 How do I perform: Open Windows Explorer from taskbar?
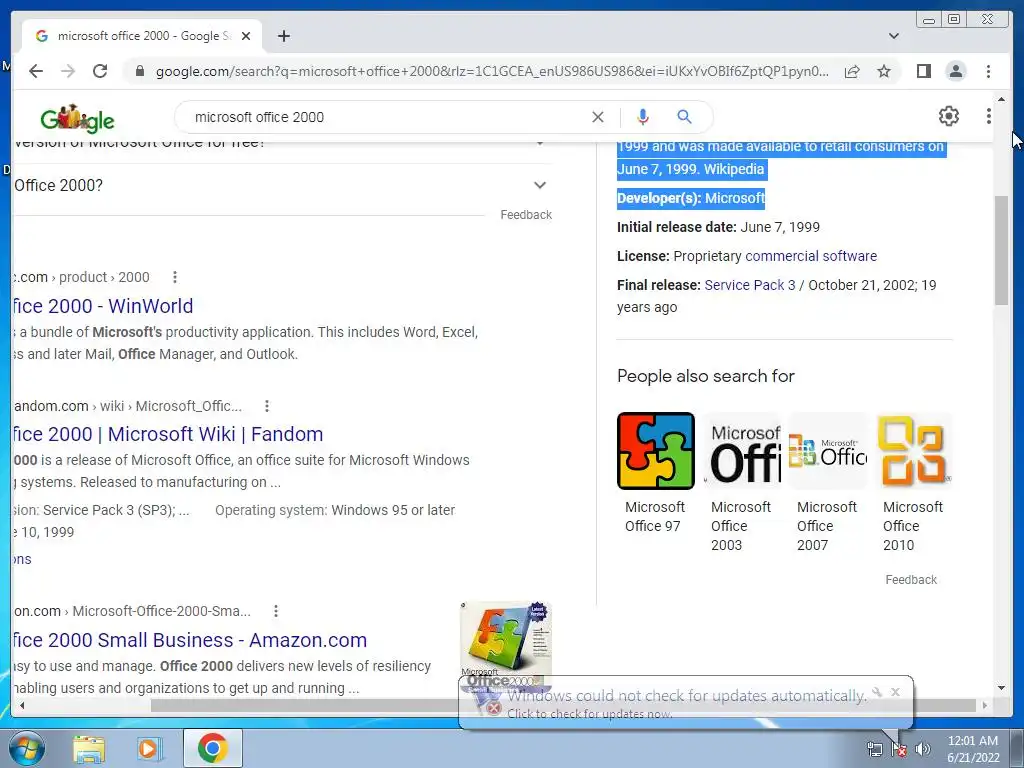89,749
